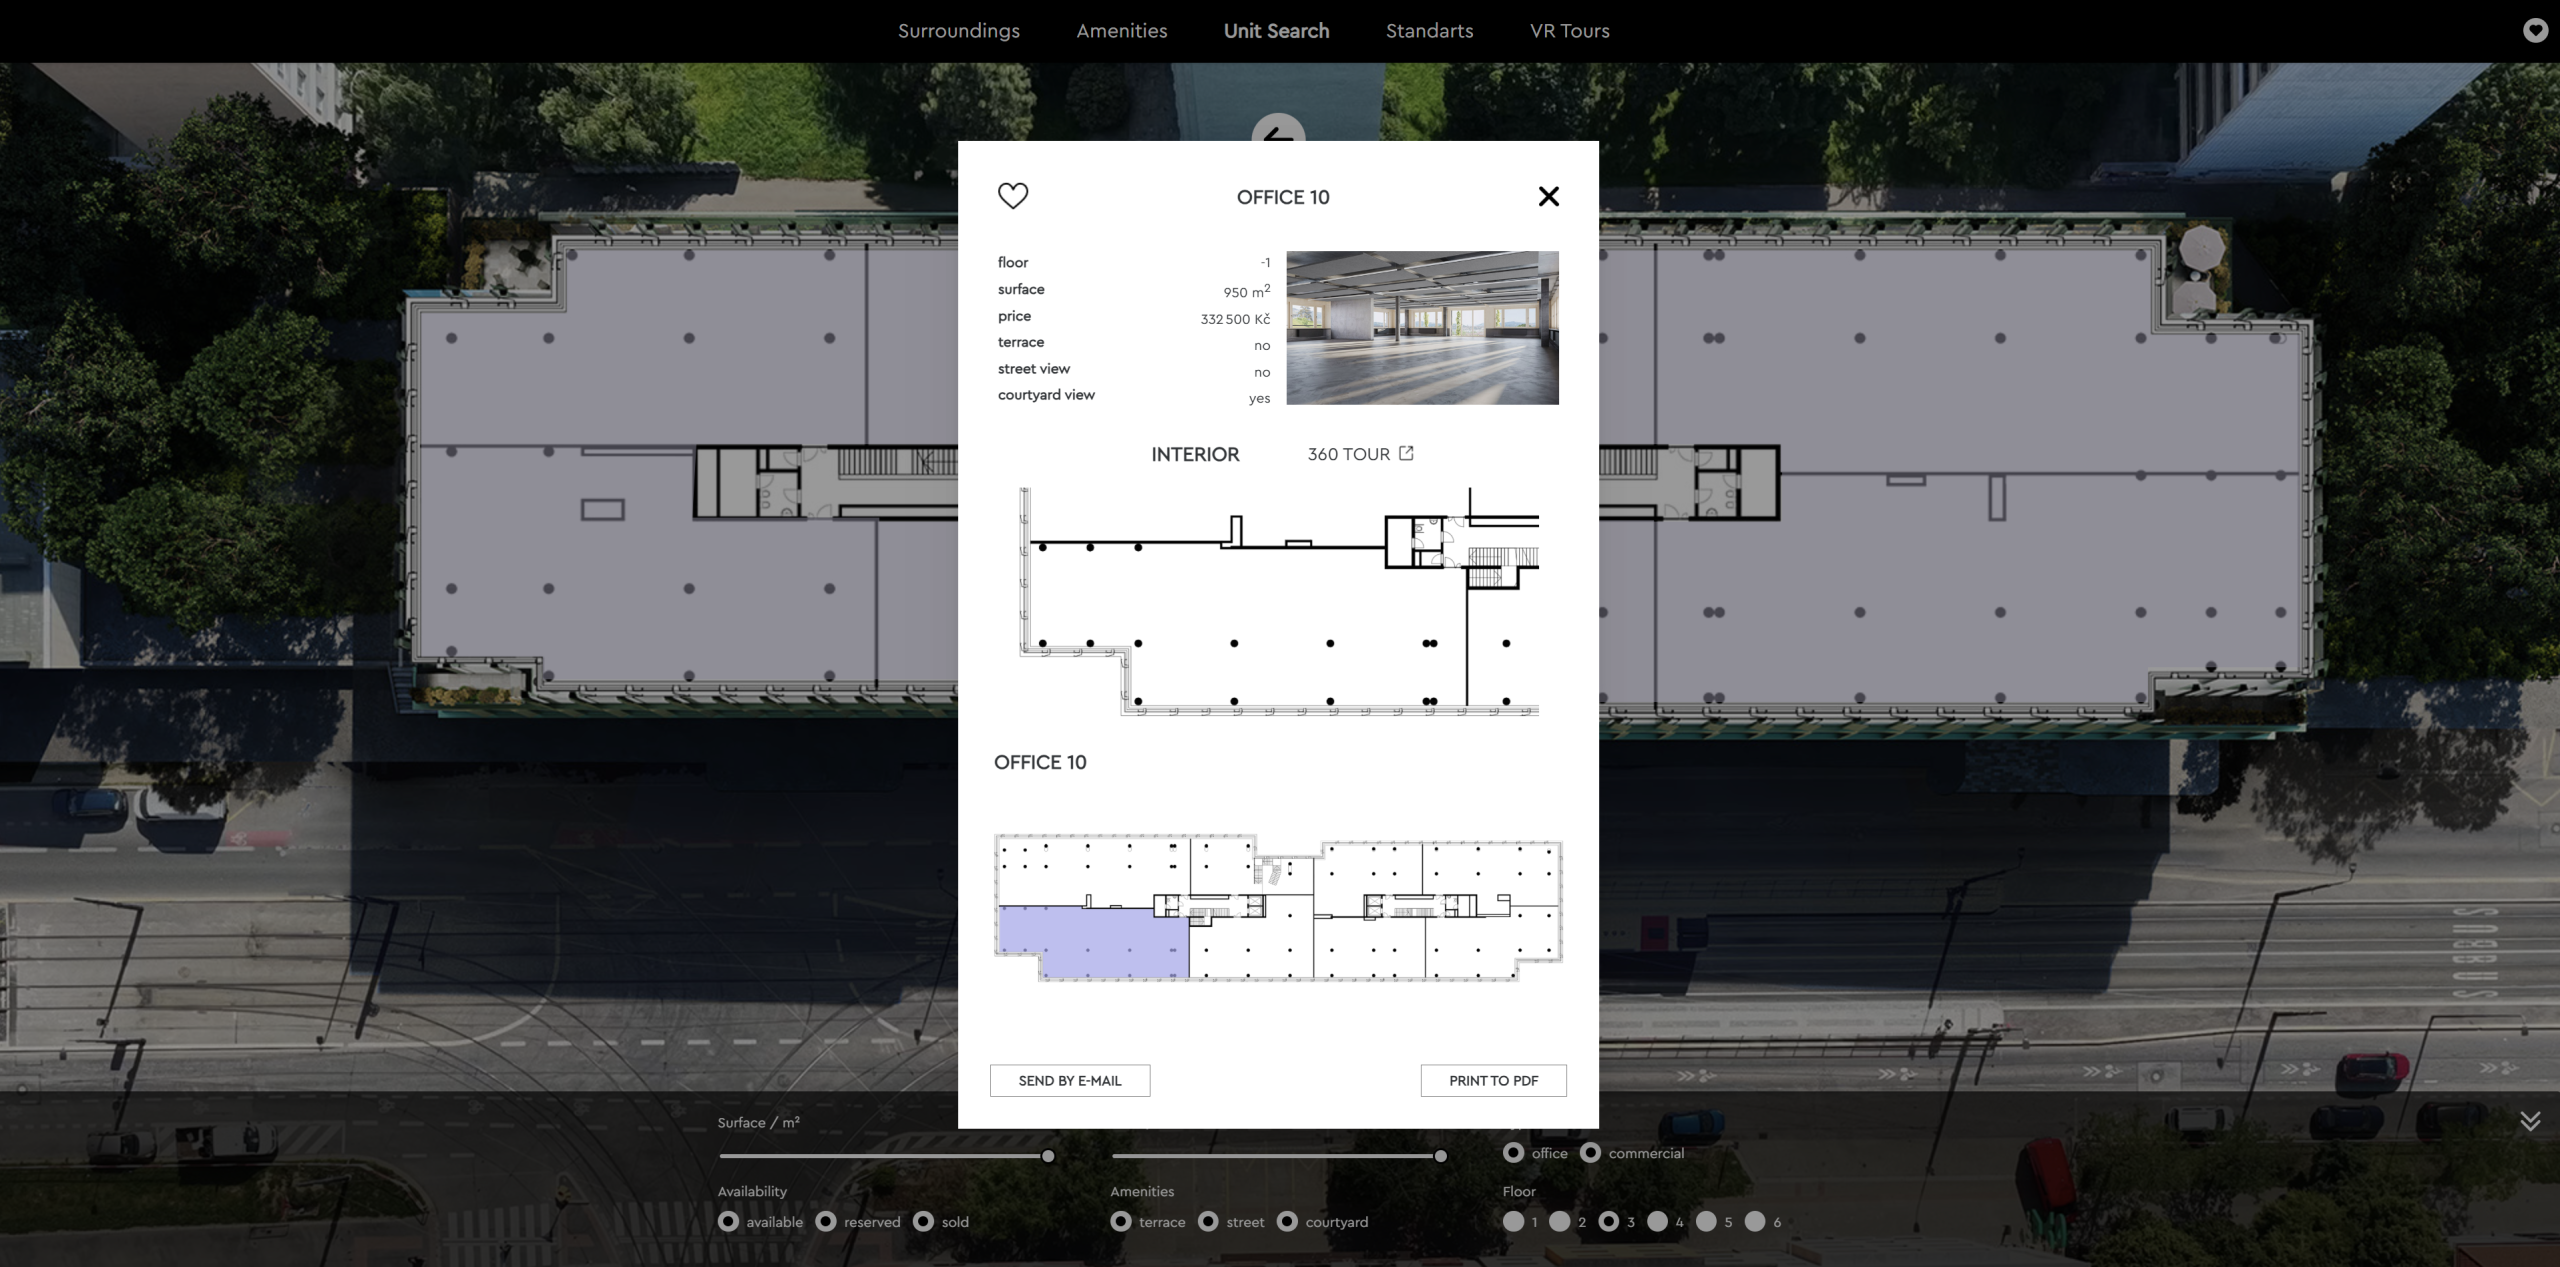Screen dimensions: 2560x1267
Task: Enable the 'terrace' amenities filter
Action: coord(1121,1222)
